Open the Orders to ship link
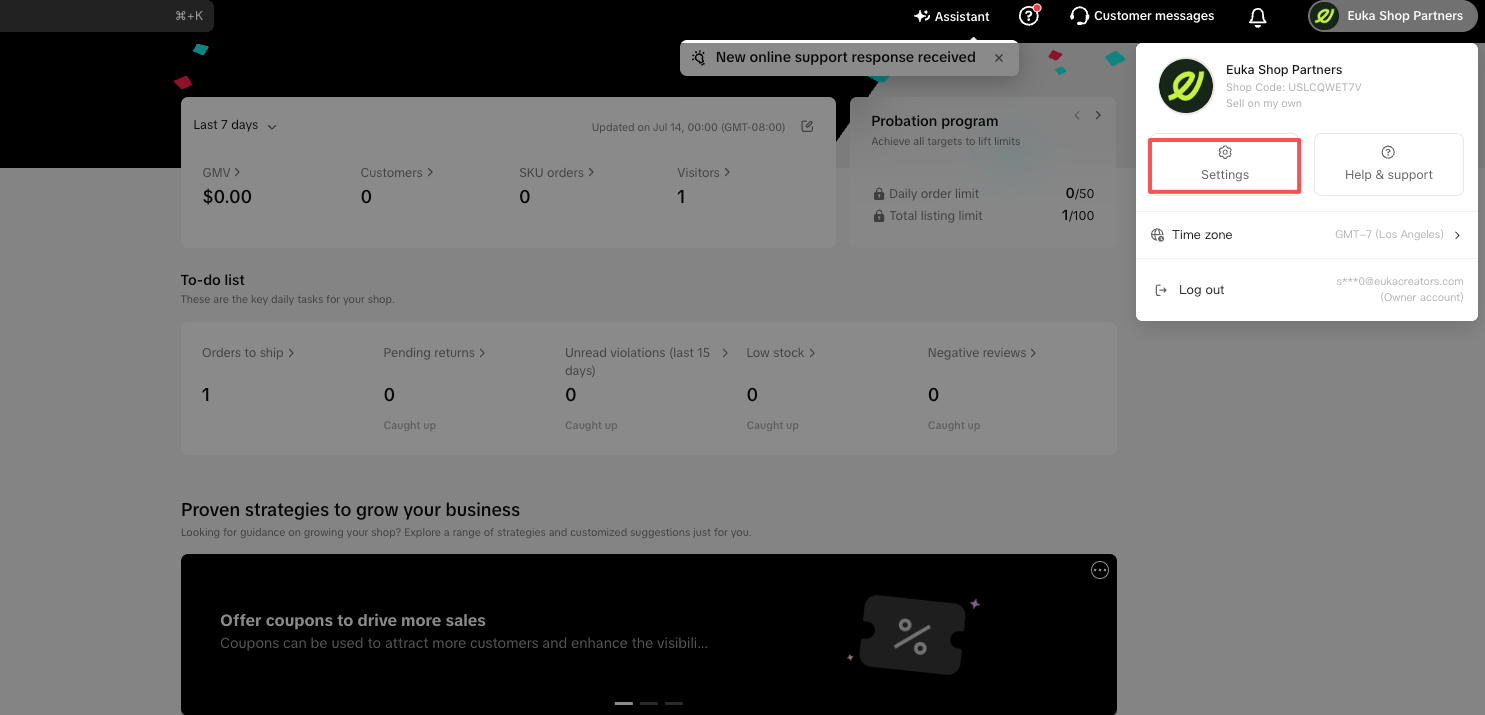Screen dimensions: 1485x715 click(x=248, y=353)
